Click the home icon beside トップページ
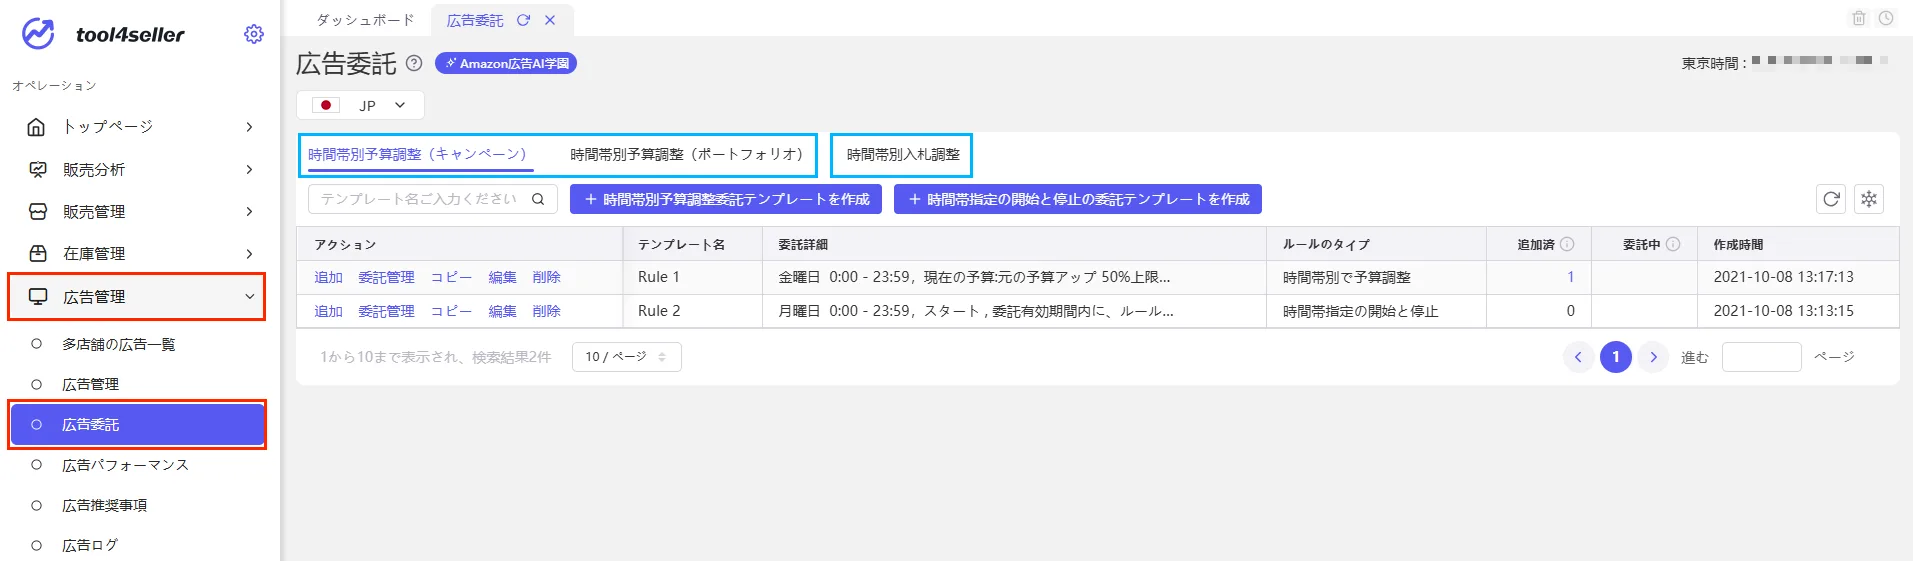The height and width of the screenshot is (561, 1913). [x=36, y=127]
